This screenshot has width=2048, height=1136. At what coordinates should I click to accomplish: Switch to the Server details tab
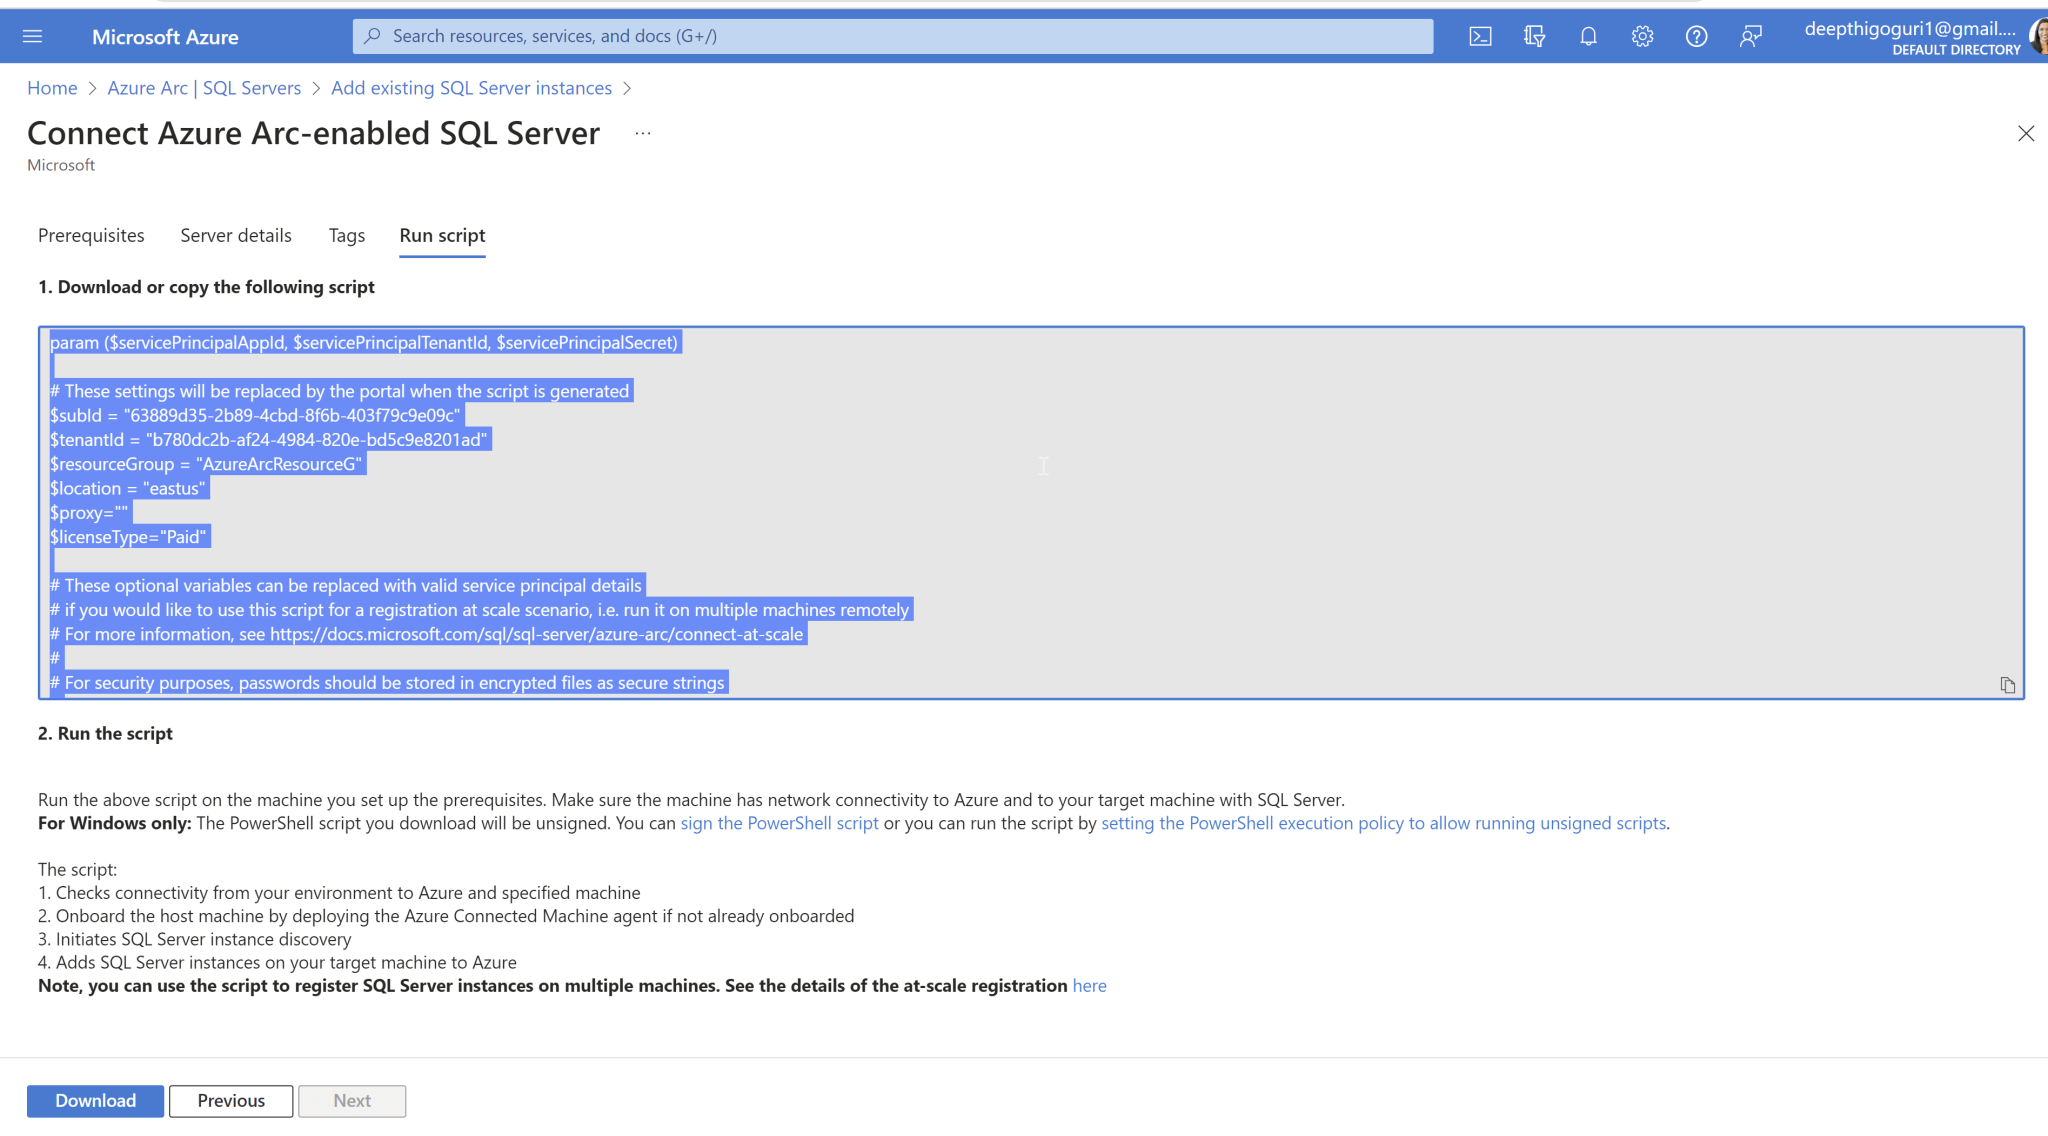[x=235, y=235]
